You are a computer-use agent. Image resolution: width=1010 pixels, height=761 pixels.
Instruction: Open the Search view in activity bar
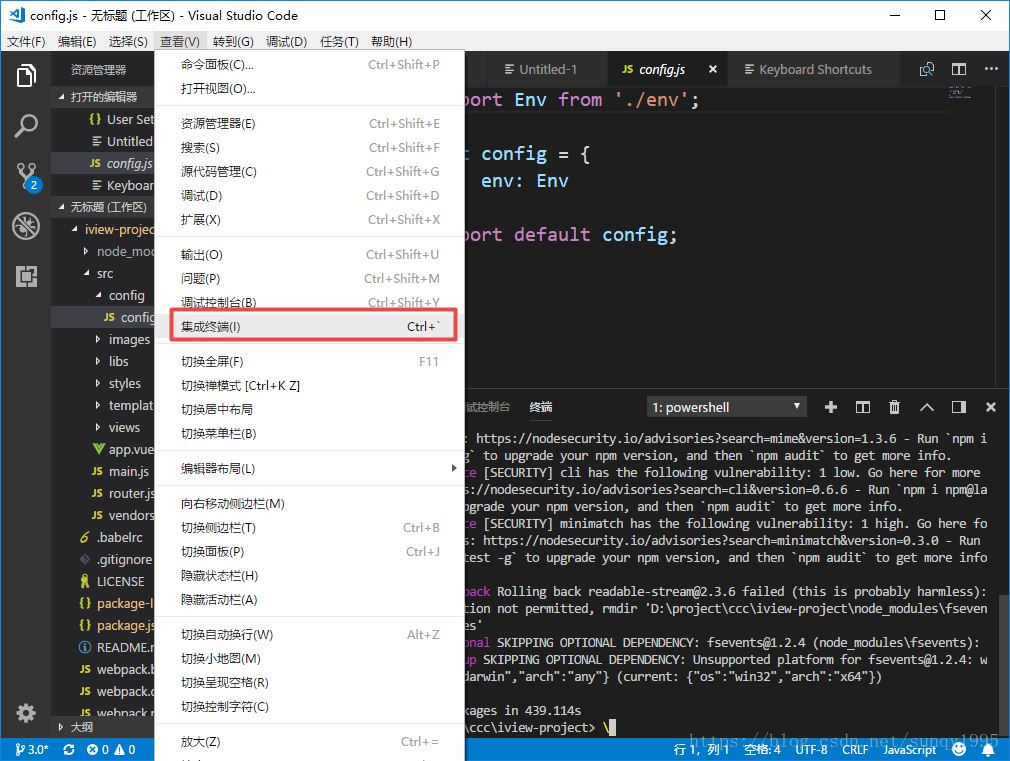click(26, 126)
